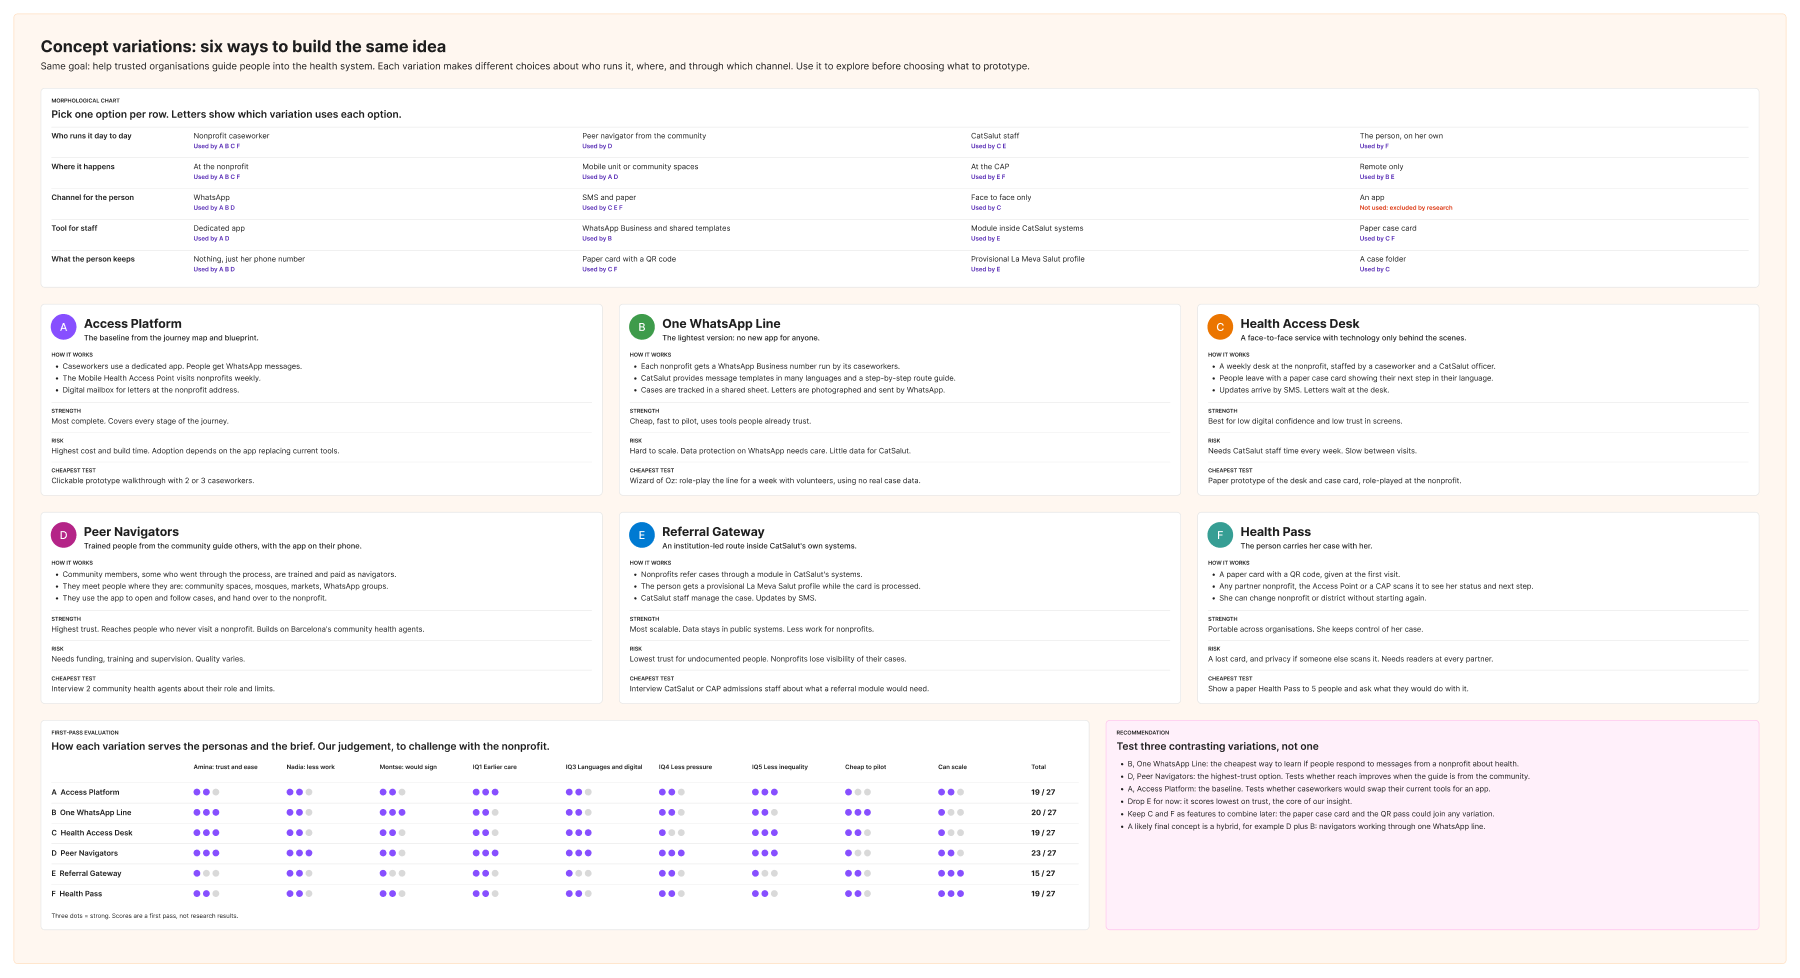Click the 'Where it happens' row label
The image size is (1800, 978).
point(83,167)
